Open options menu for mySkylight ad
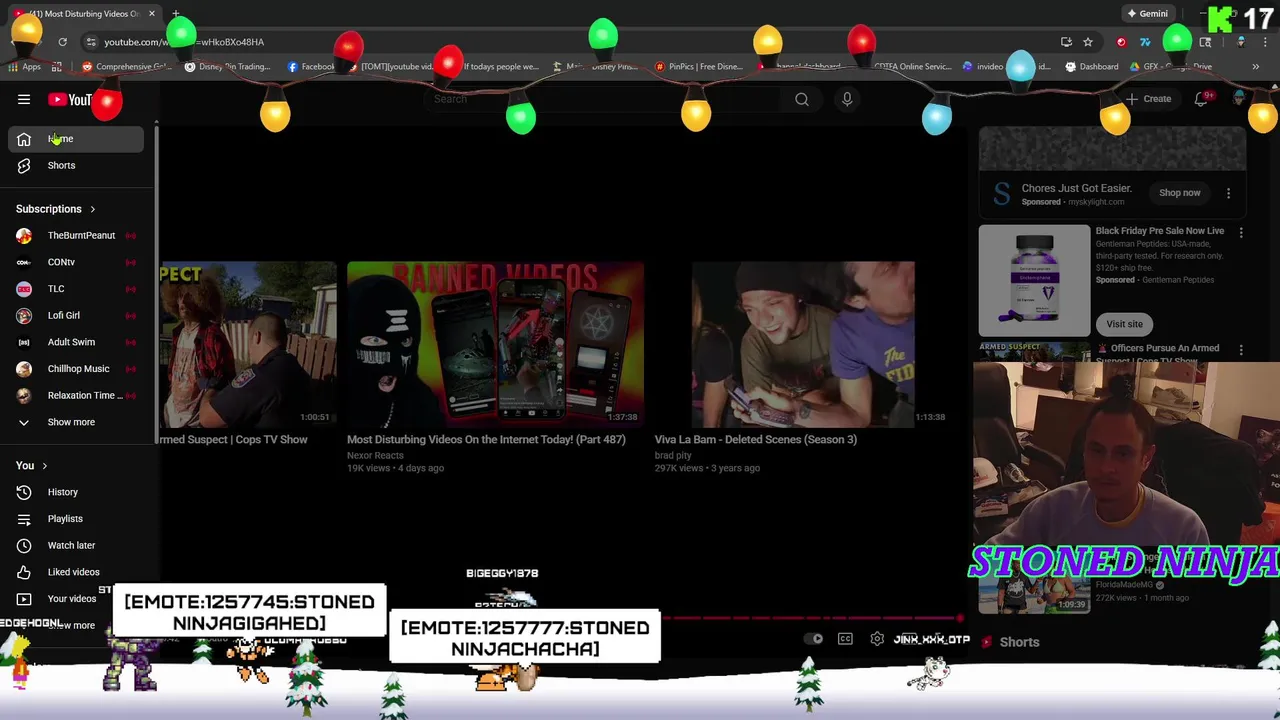The image size is (1280, 720). coord(1228,193)
